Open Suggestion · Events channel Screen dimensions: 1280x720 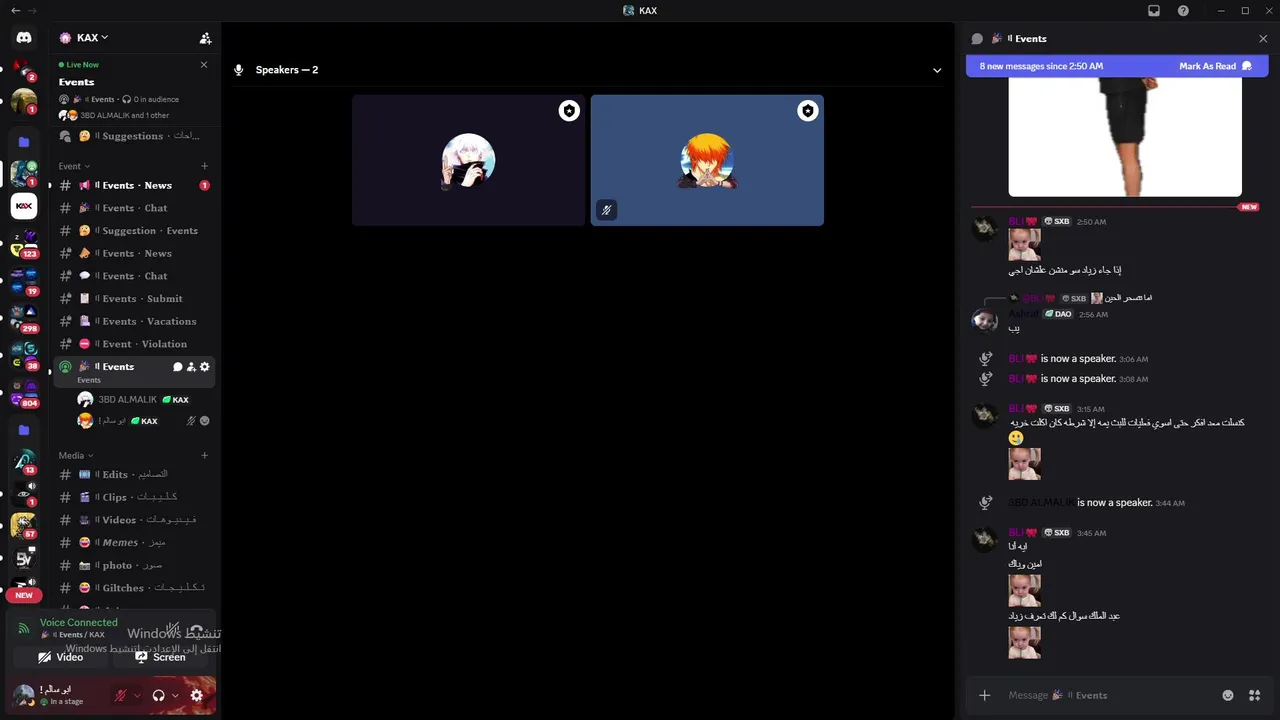(134, 231)
